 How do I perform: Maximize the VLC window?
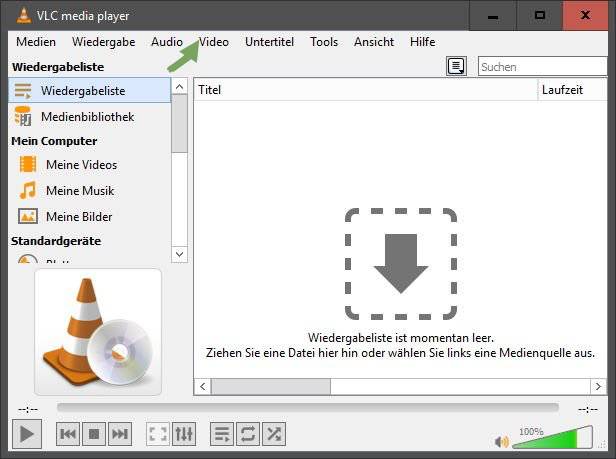[x=540, y=16]
